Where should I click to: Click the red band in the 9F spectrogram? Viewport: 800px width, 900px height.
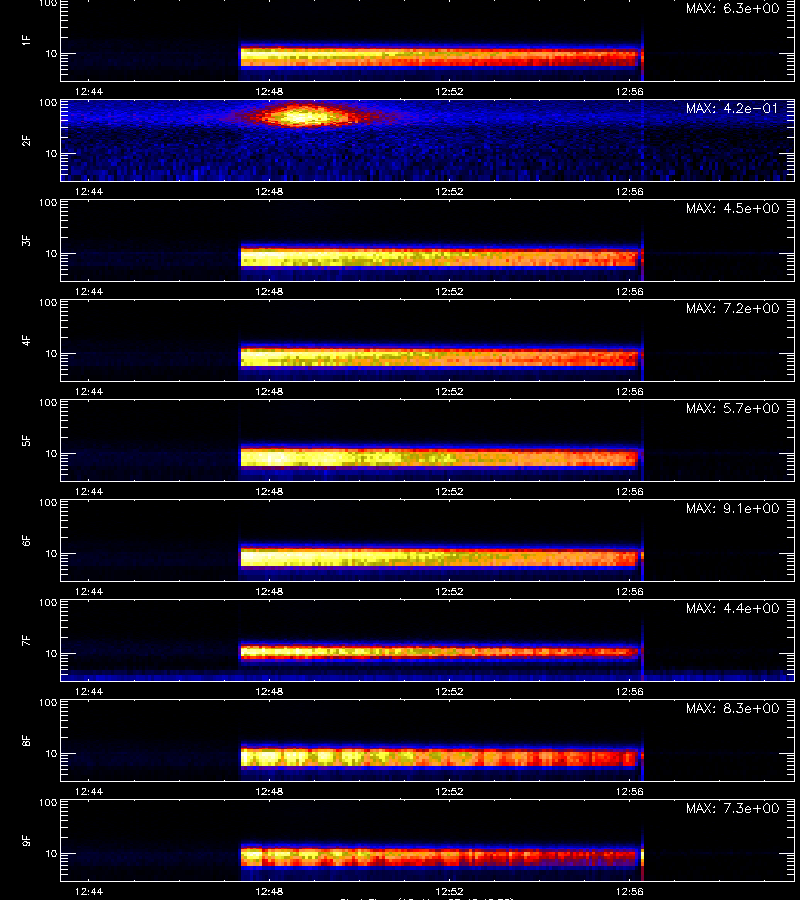coord(439,858)
